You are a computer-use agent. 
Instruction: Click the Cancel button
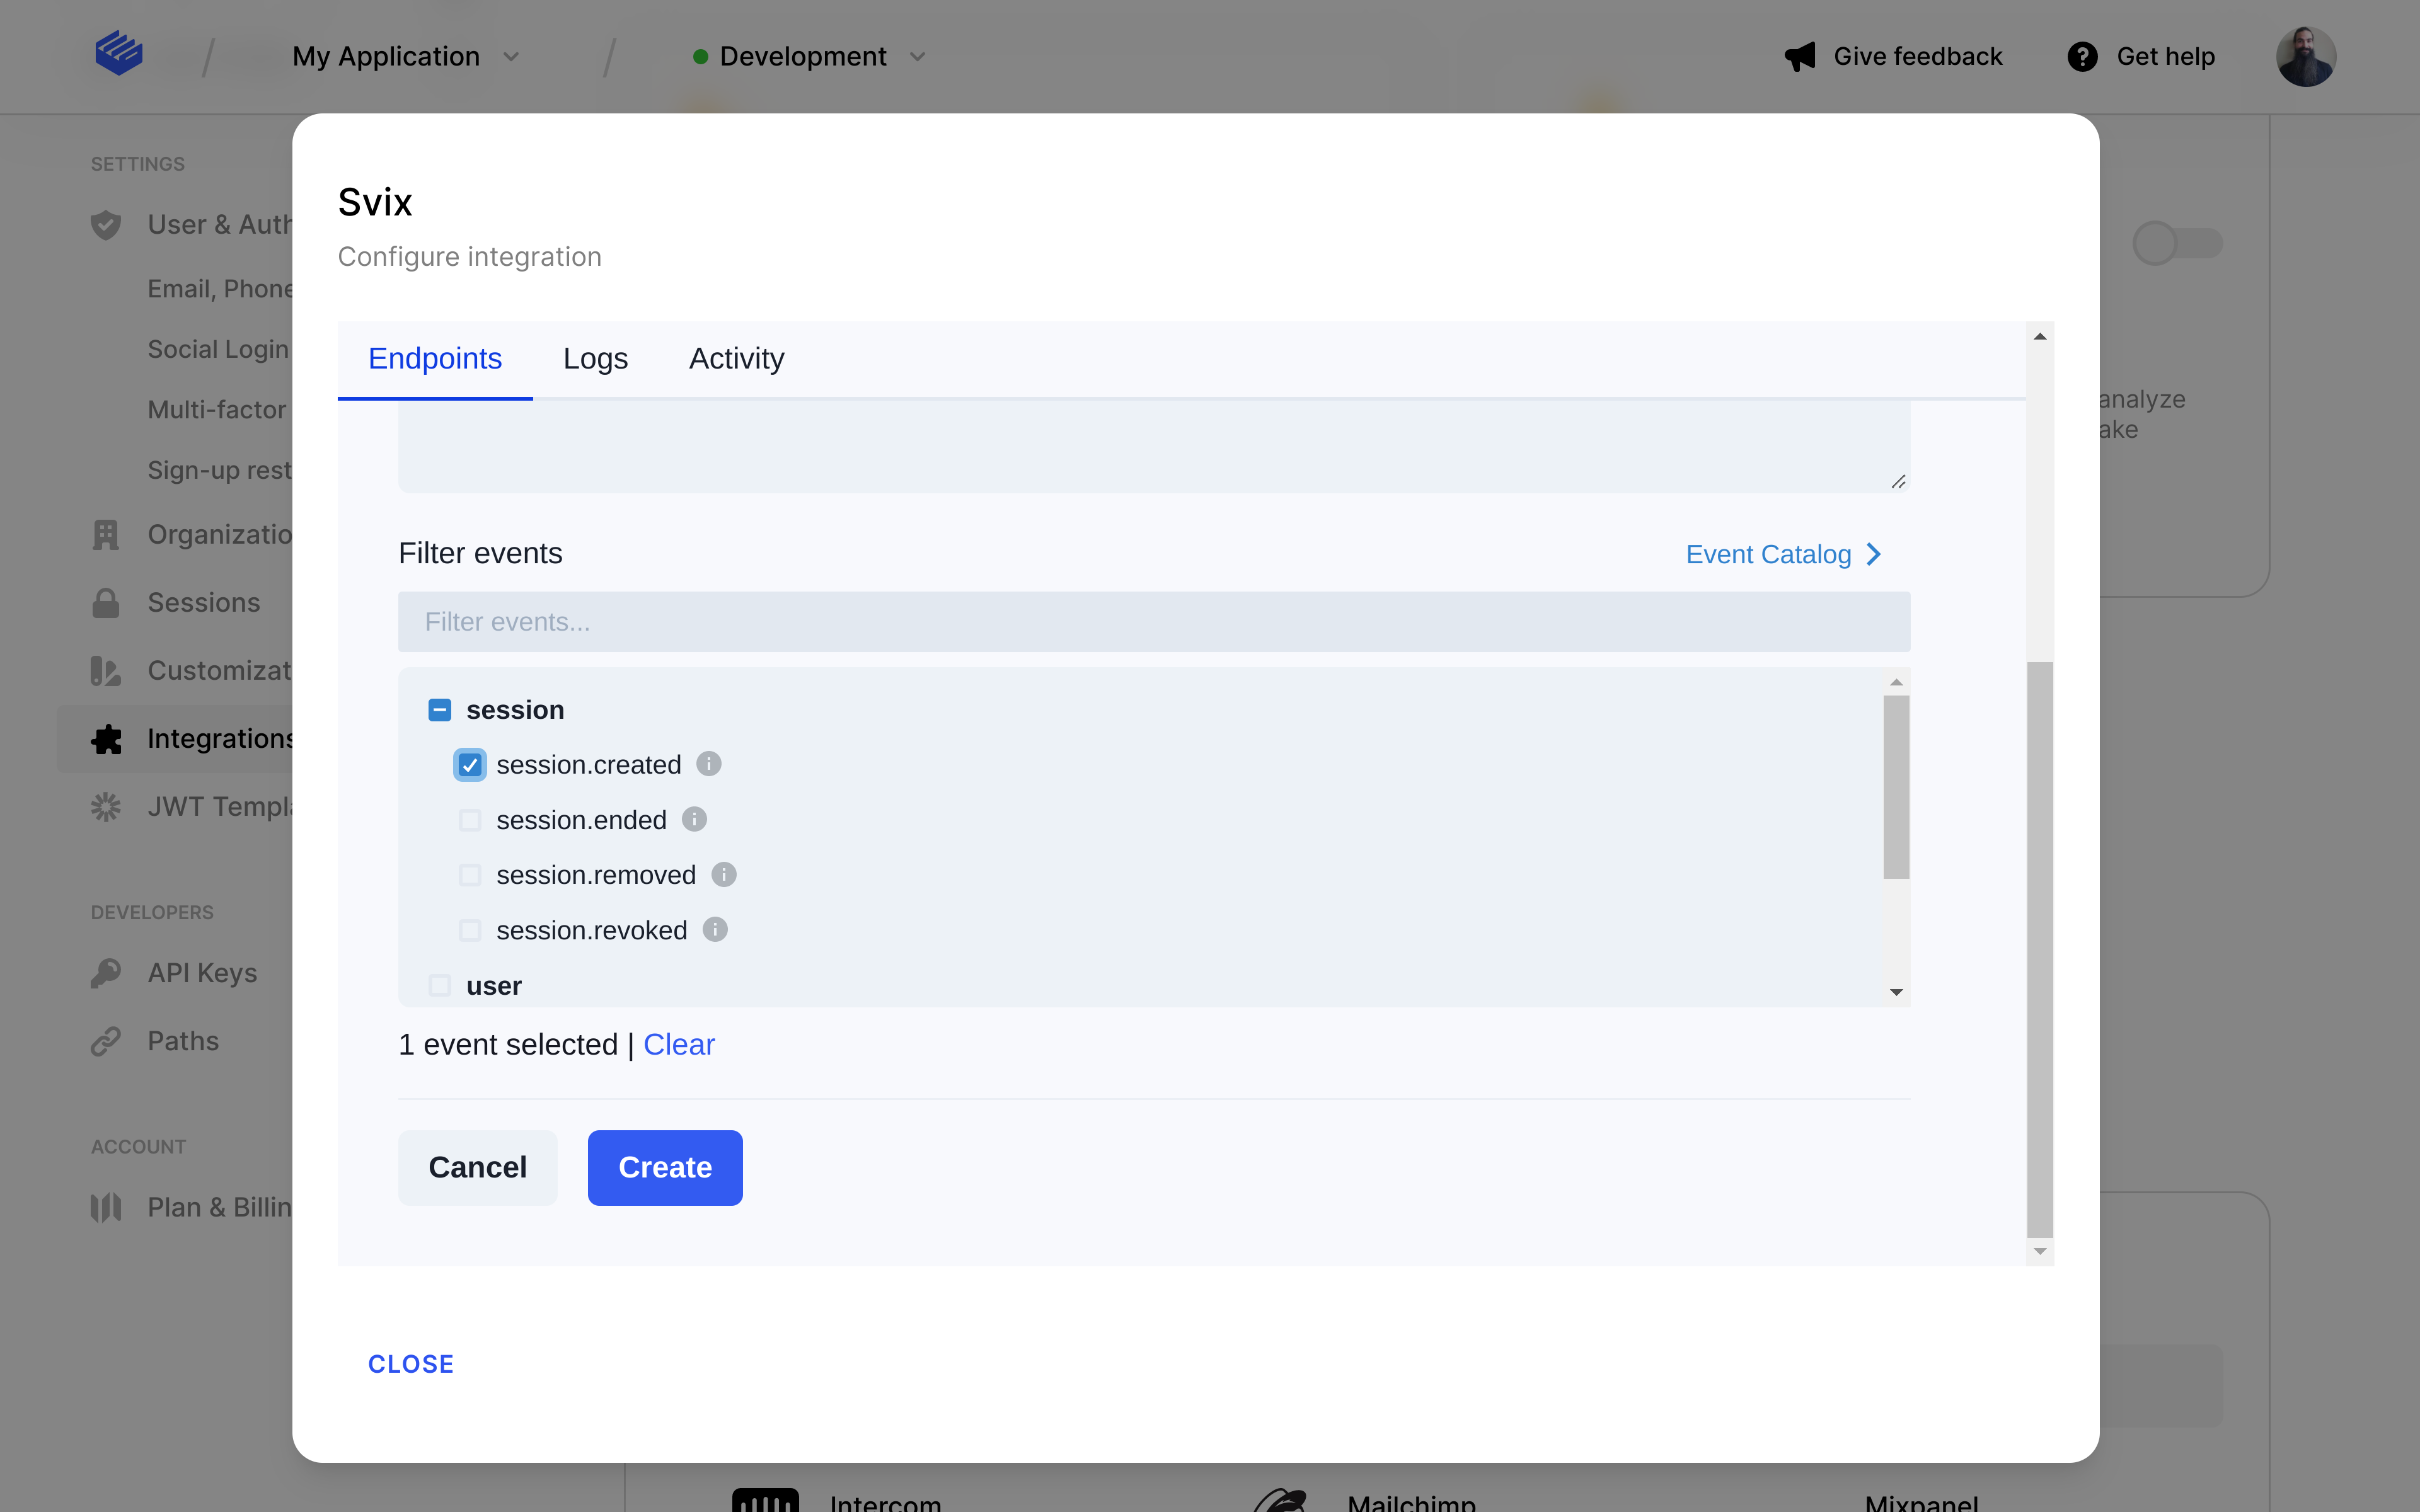point(477,1167)
